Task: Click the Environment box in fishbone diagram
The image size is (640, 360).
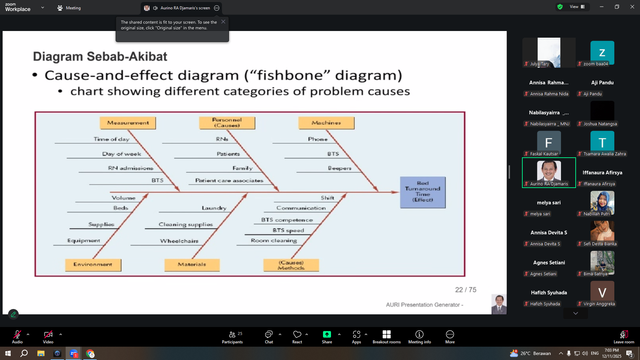Action: [93, 264]
